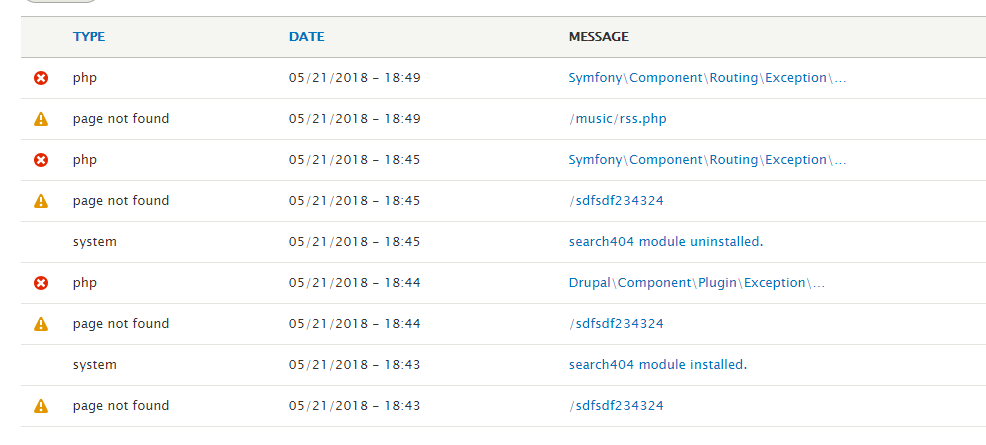Sort log table by DATE column
Screen dimensions: 986x445
click(306, 37)
